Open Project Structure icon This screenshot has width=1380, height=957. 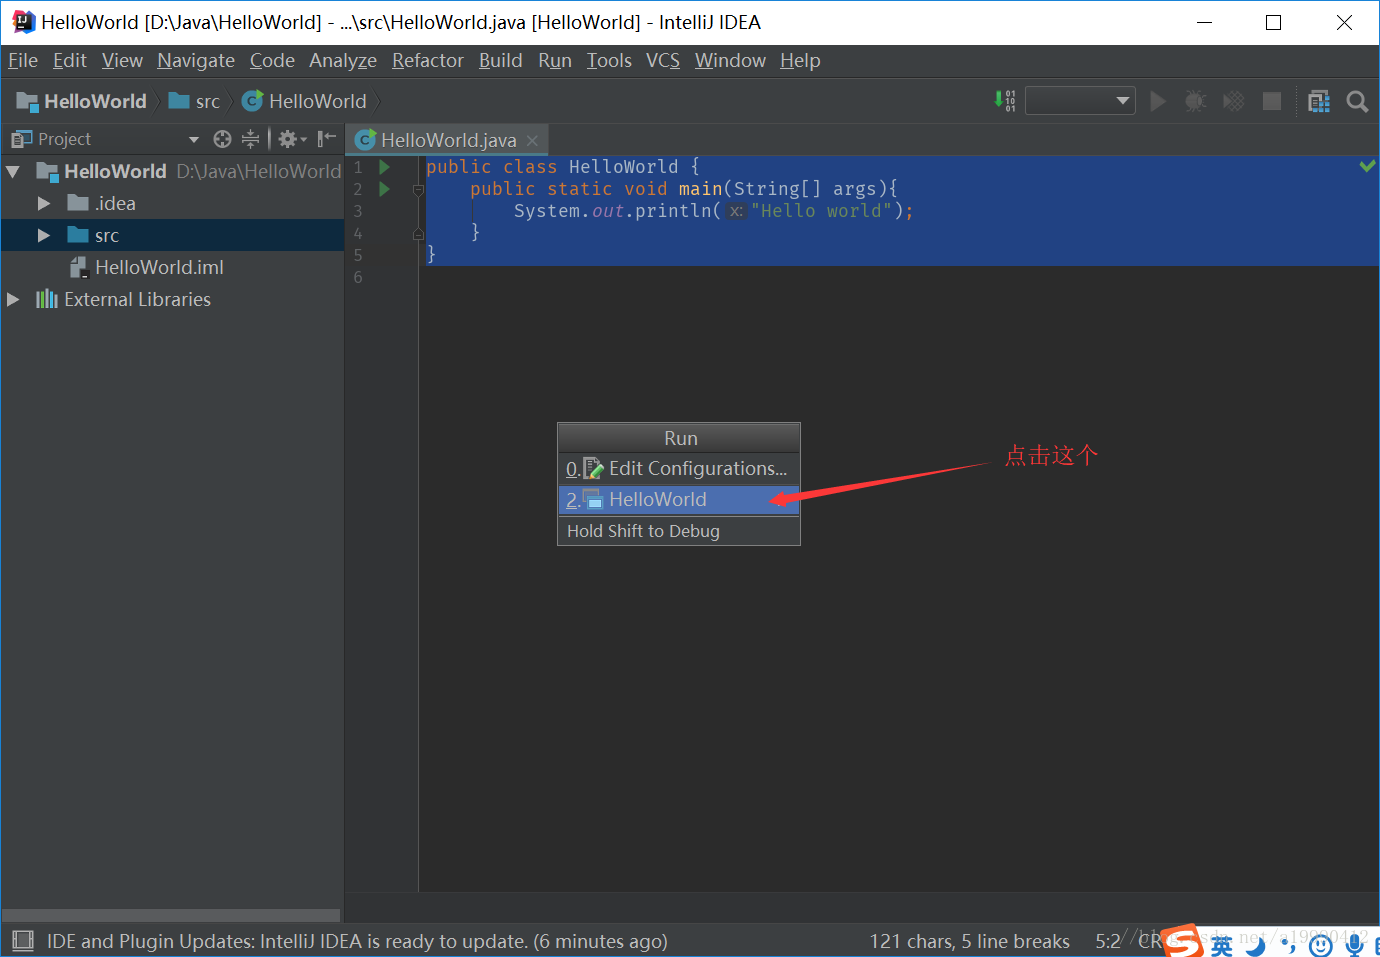[1319, 101]
